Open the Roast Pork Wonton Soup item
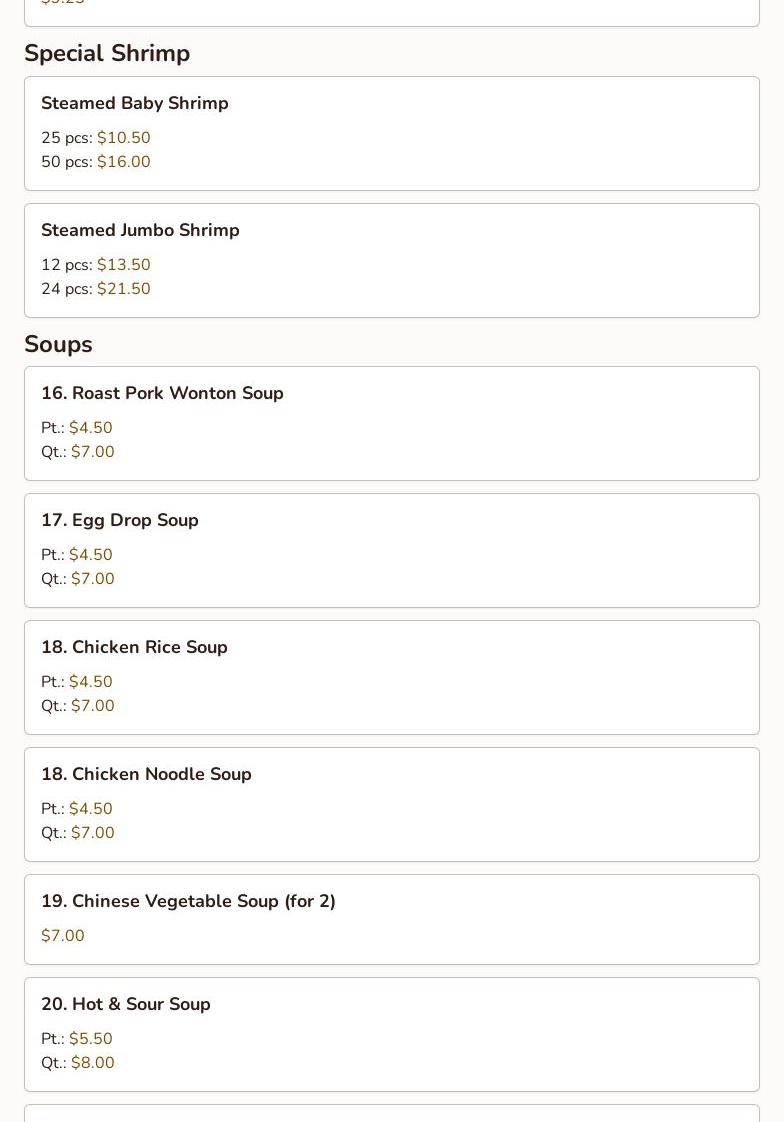The width and height of the screenshot is (784, 1122). tap(162, 393)
